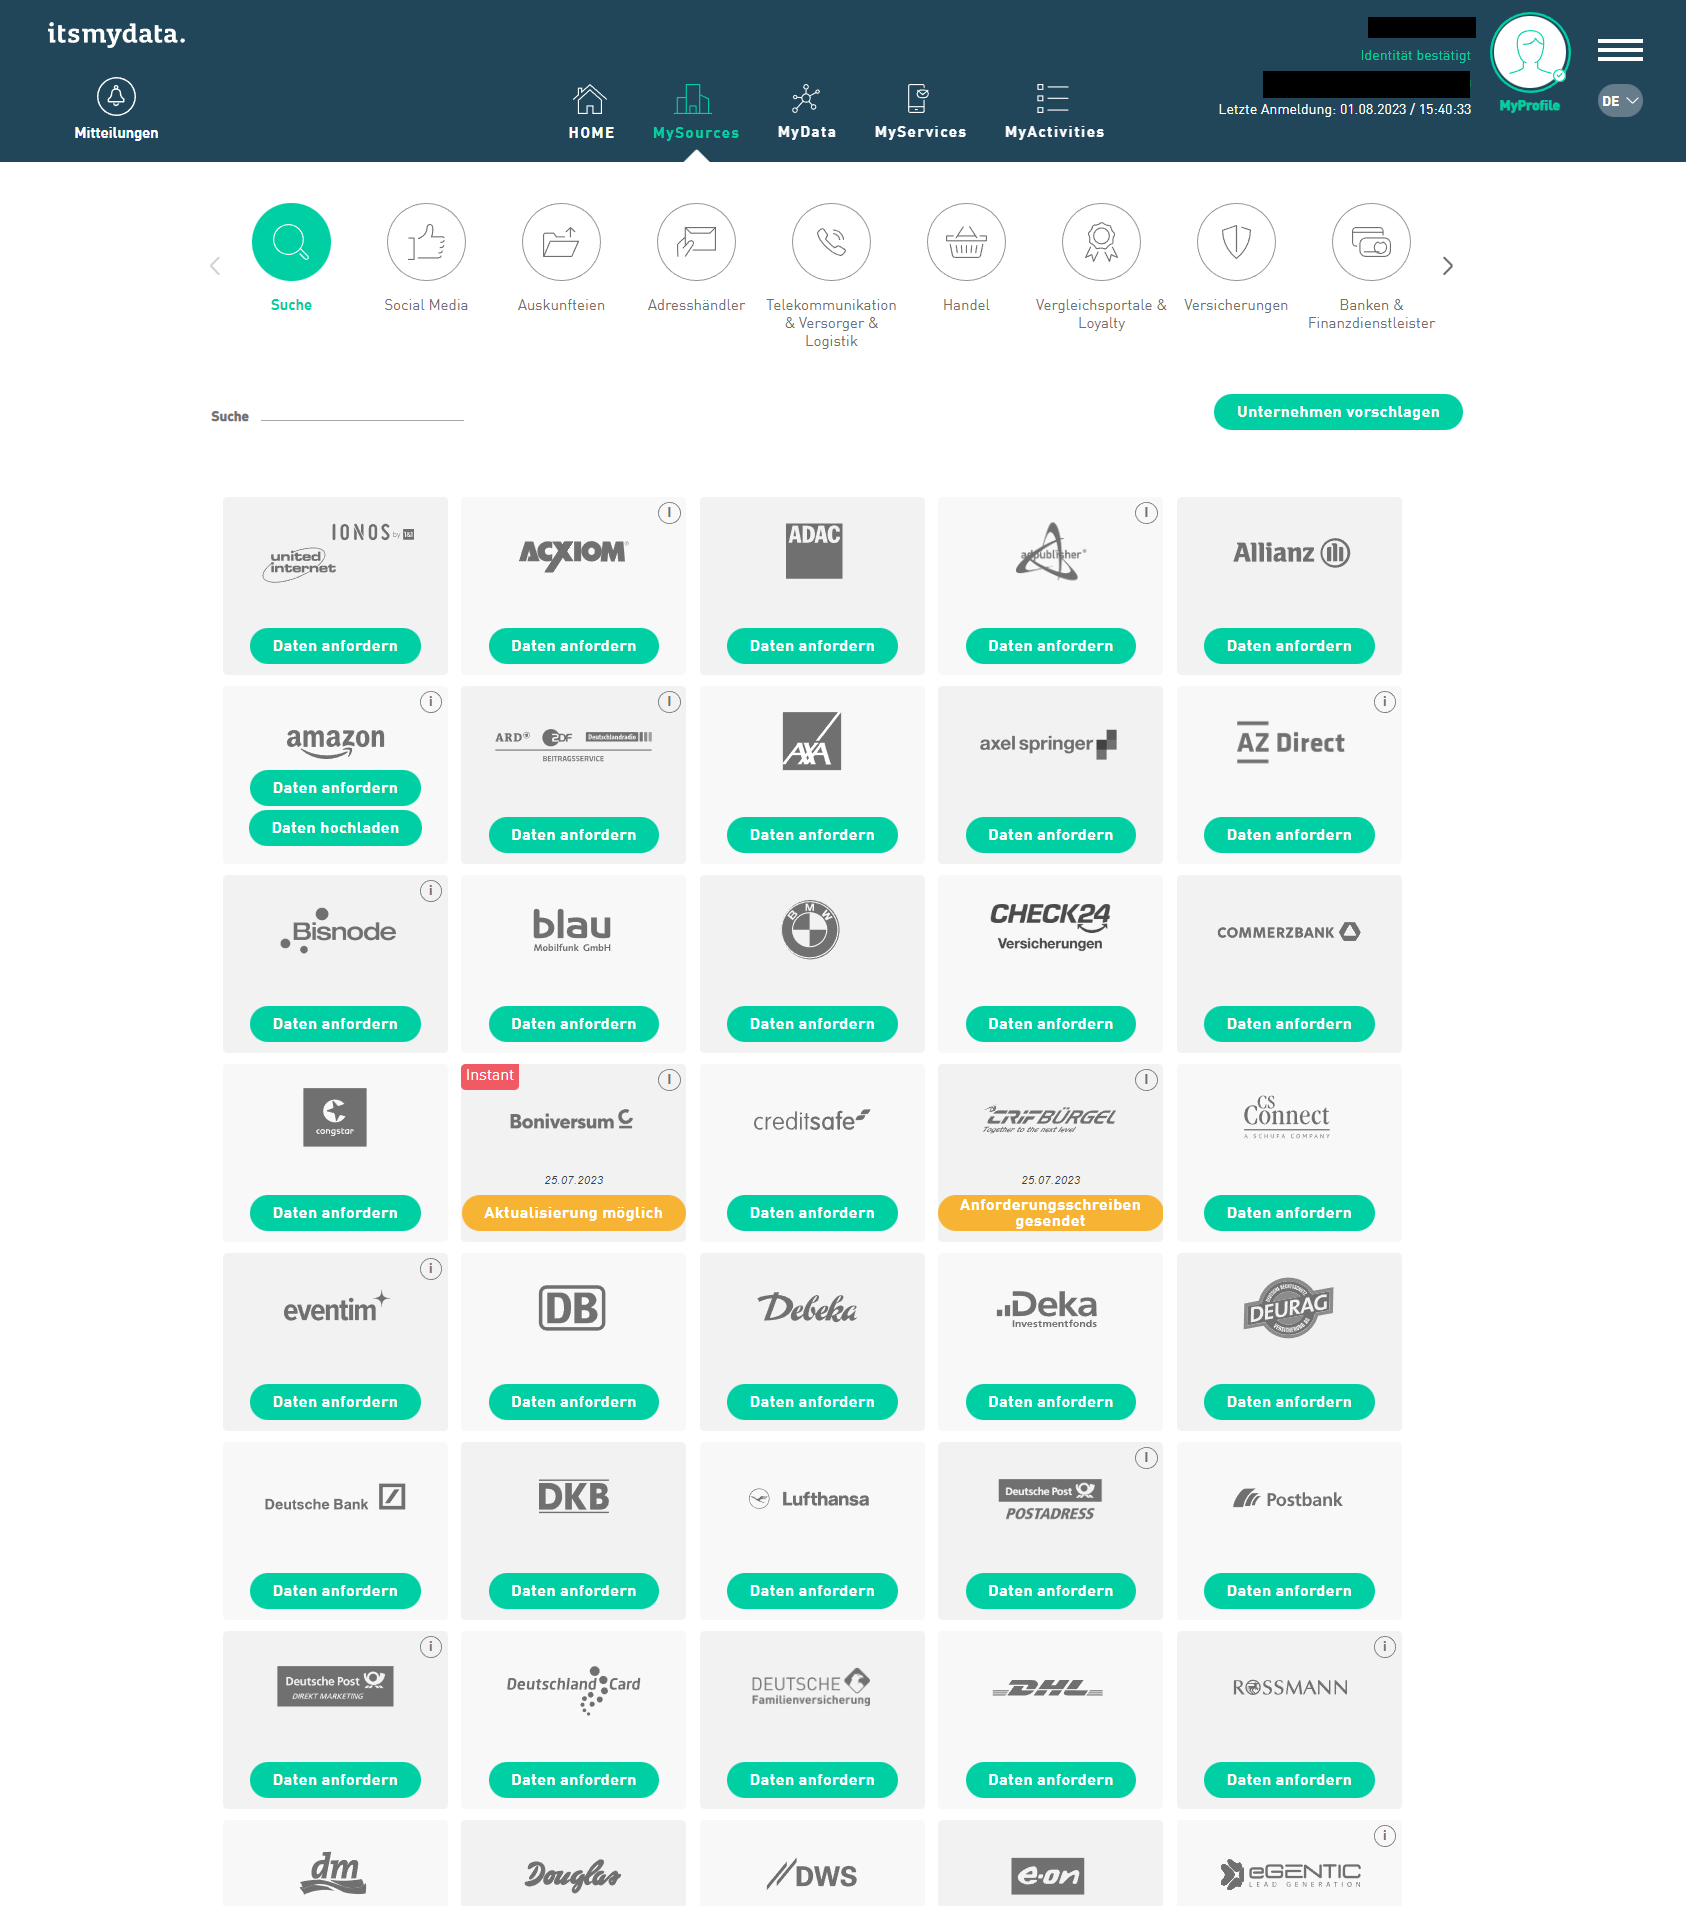Request data from Lufthansa
This screenshot has height=1906, width=1686.
coord(812,1591)
